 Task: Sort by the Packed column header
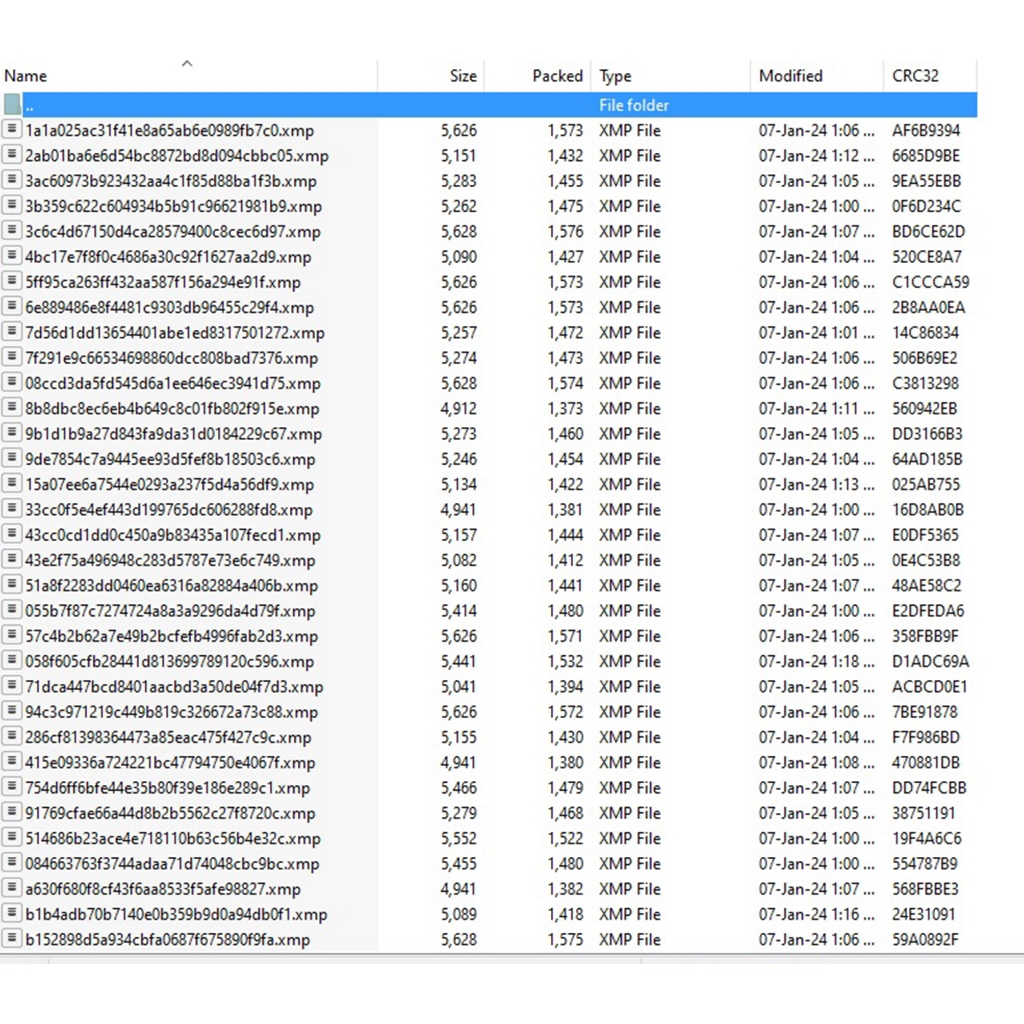click(x=557, y=76)
